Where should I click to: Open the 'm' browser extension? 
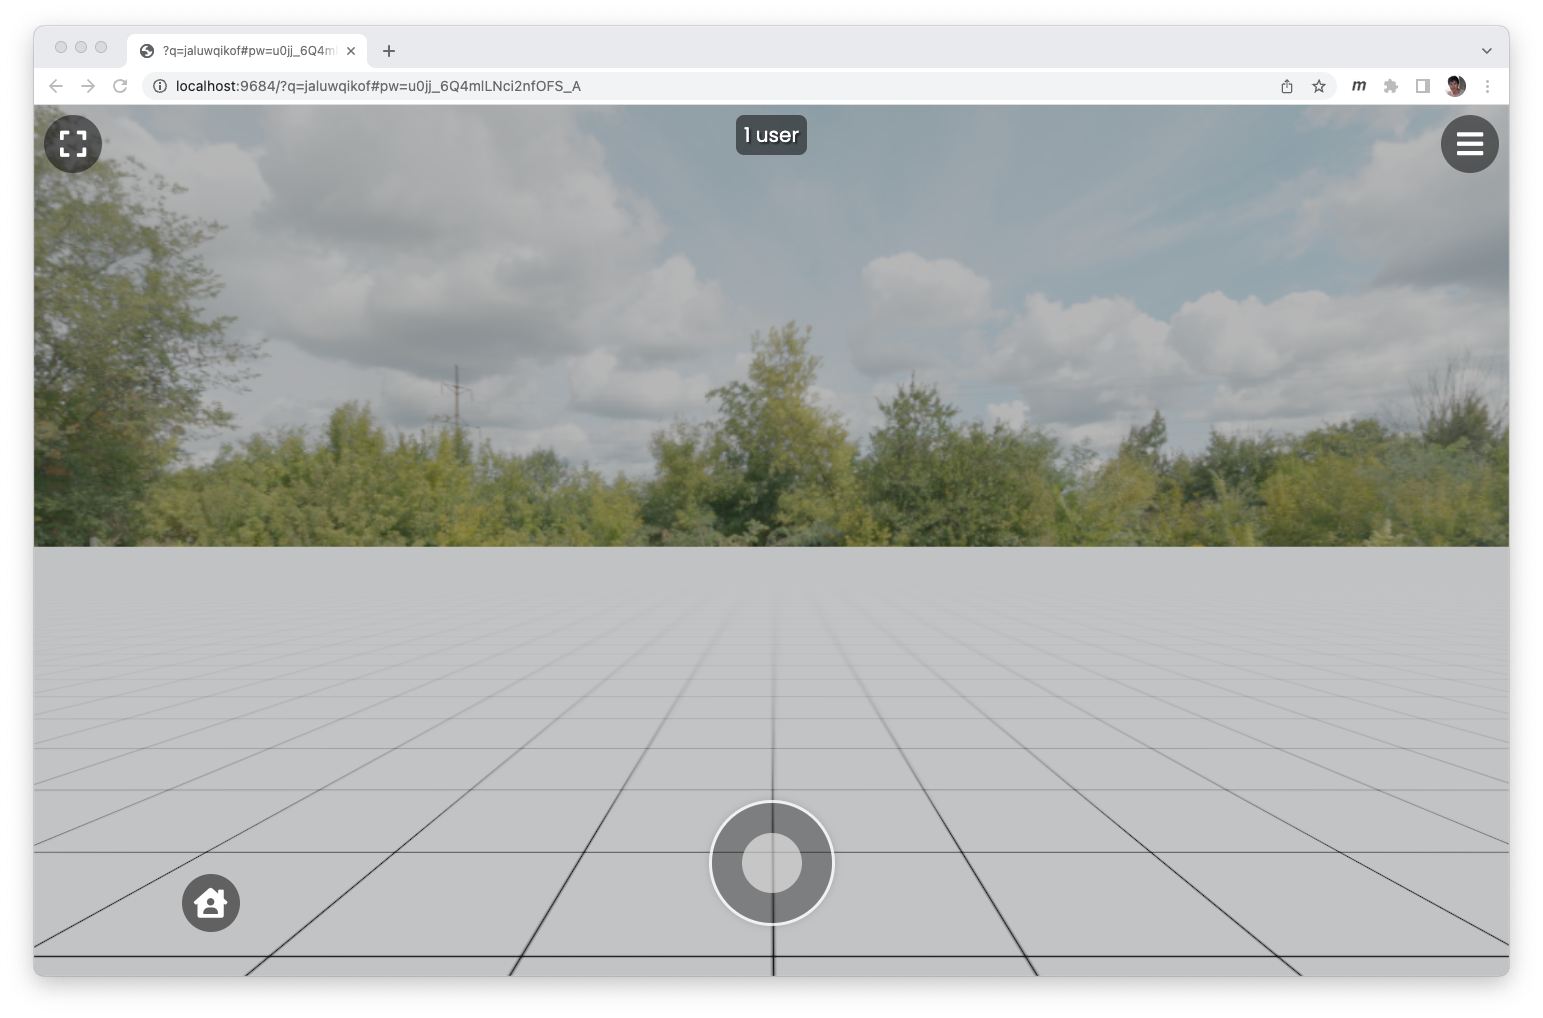[x=1359, y=86]
